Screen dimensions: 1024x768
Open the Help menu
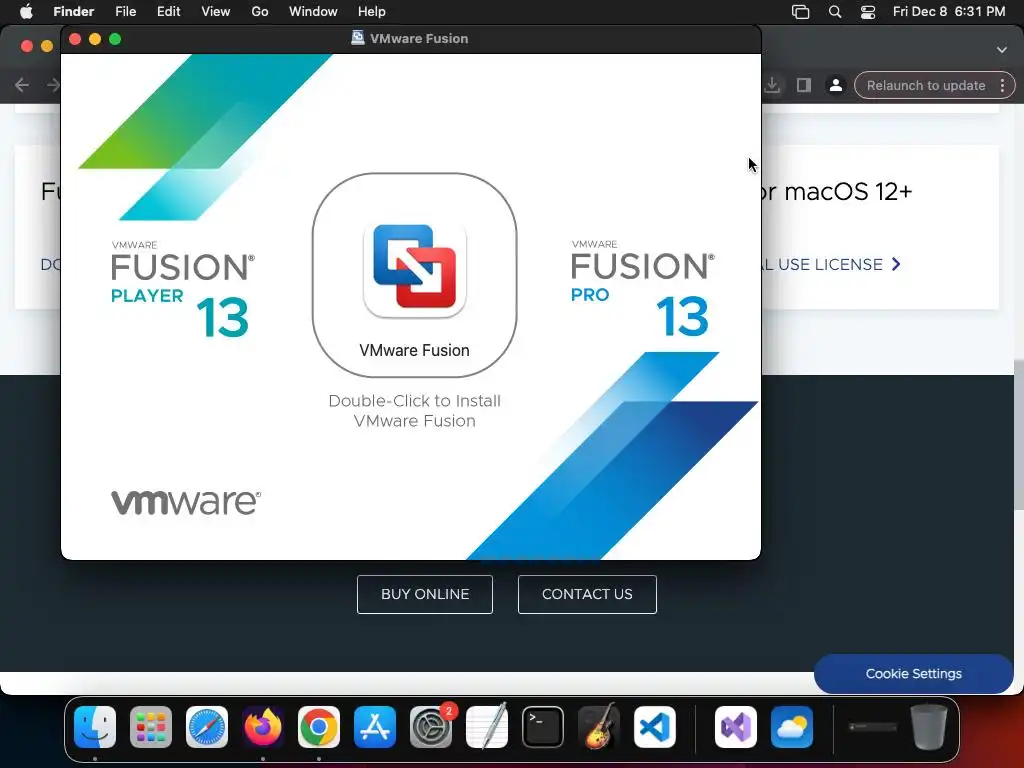pyautogui.click(x=372, y=11)
